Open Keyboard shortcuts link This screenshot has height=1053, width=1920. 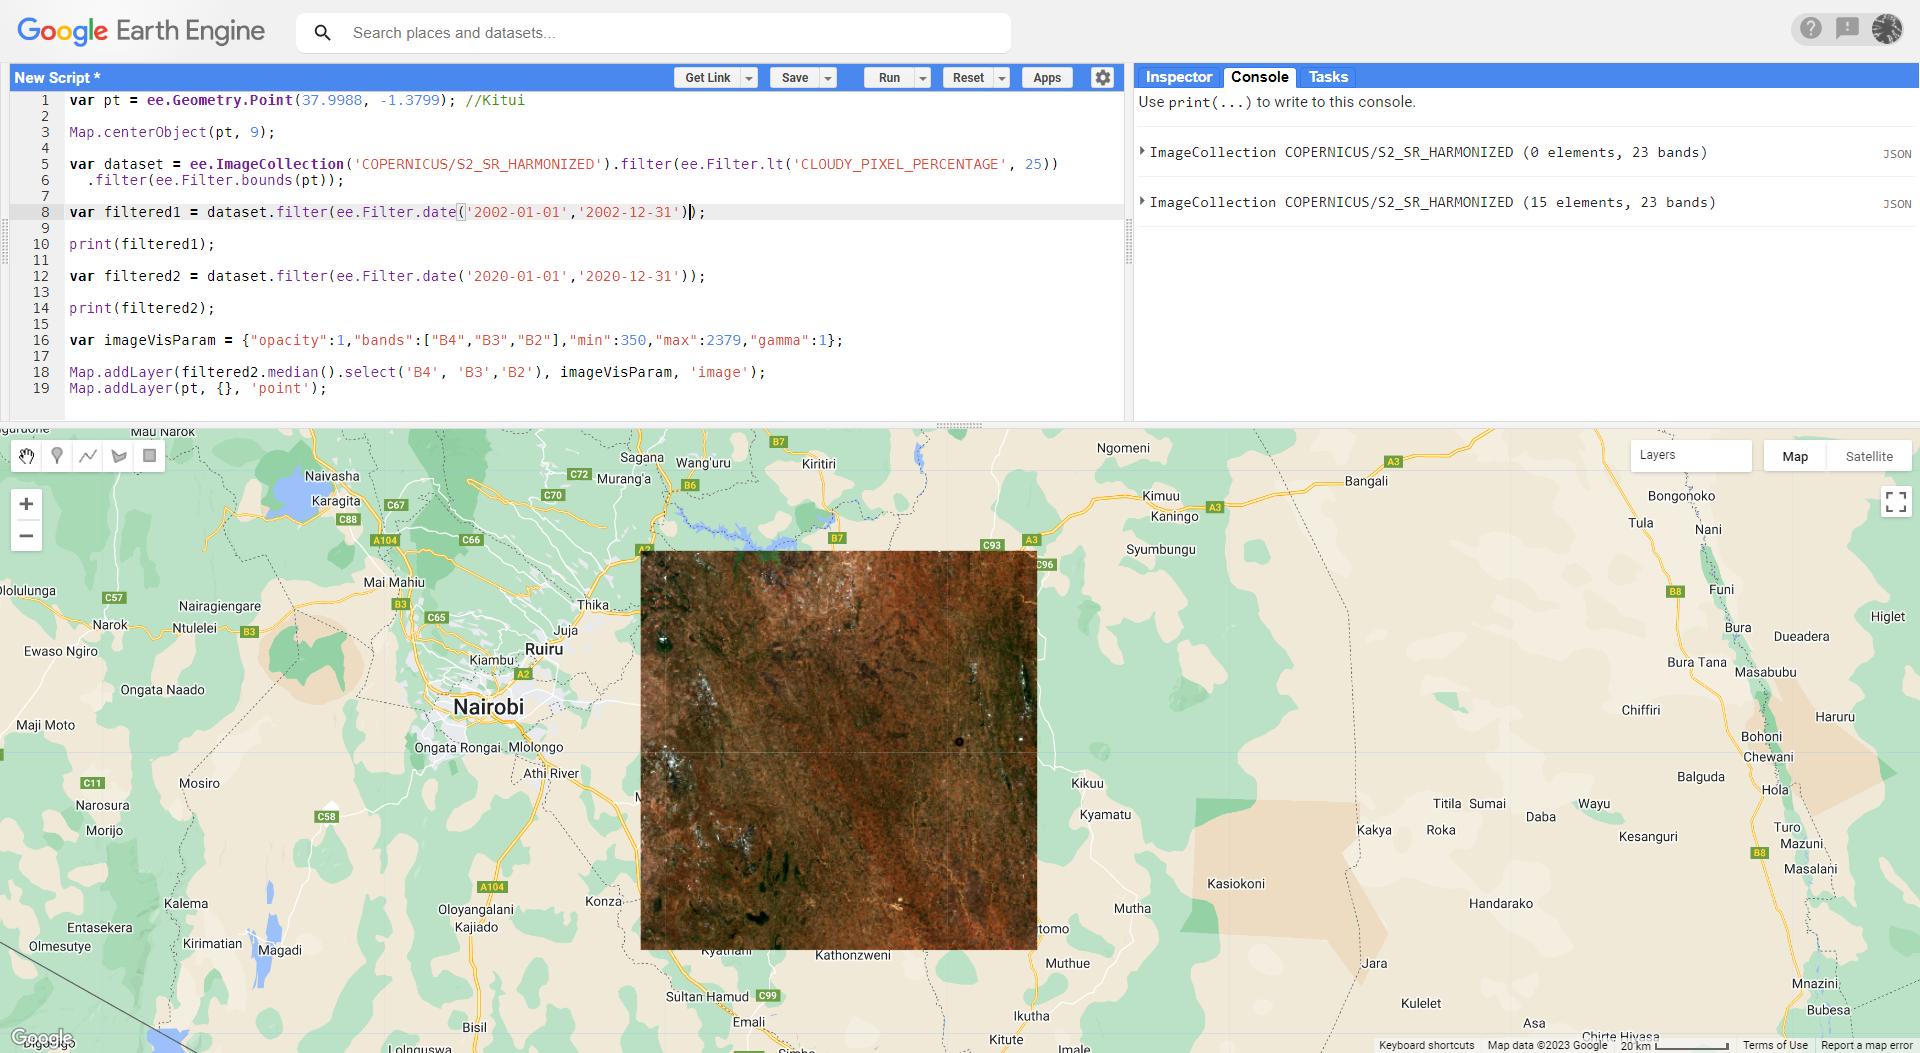pos(1426,1045)
